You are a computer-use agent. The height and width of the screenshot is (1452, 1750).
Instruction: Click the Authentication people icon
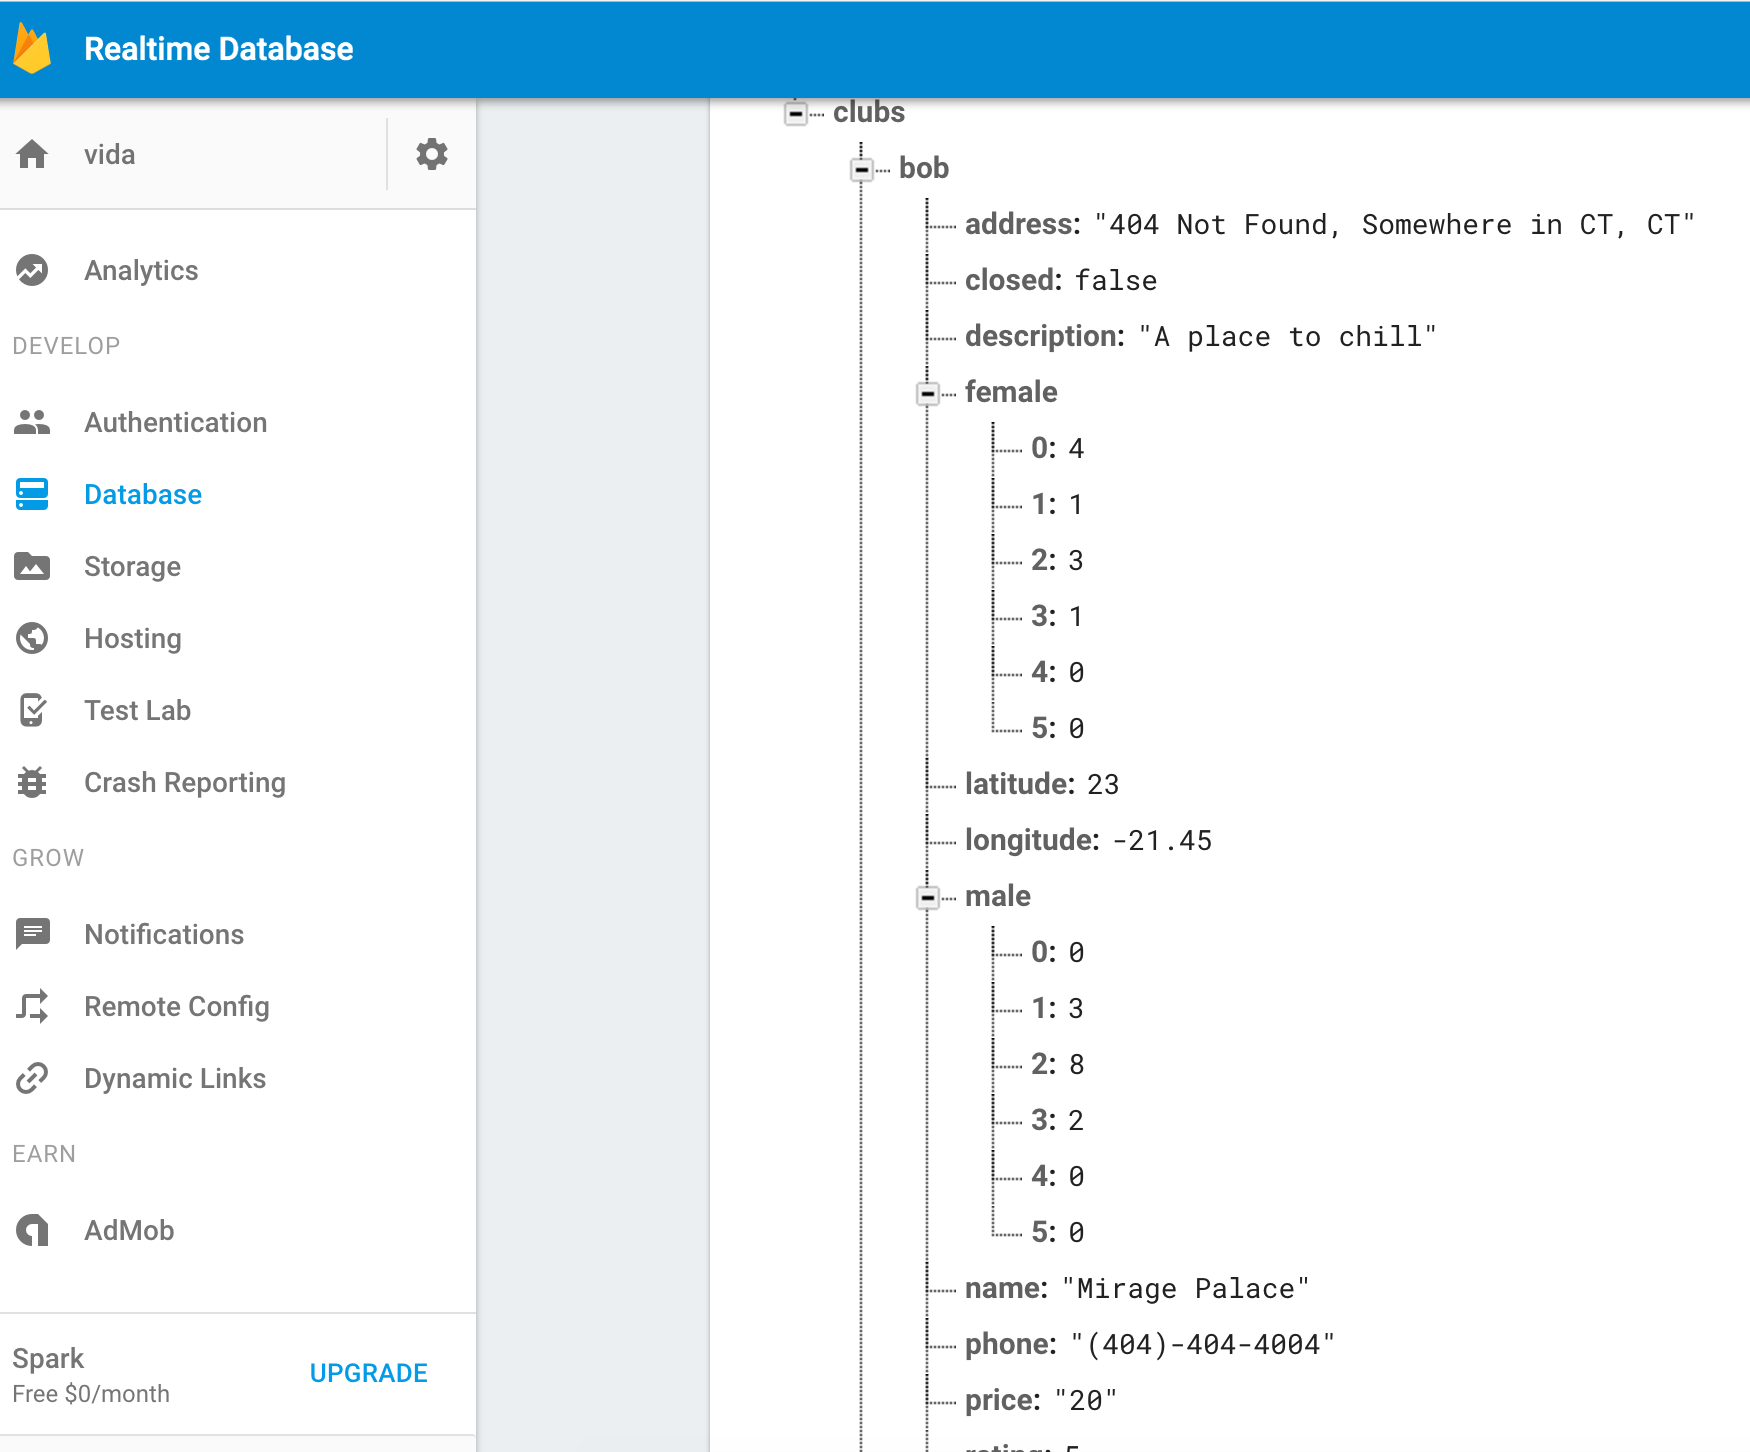(32, 422)
